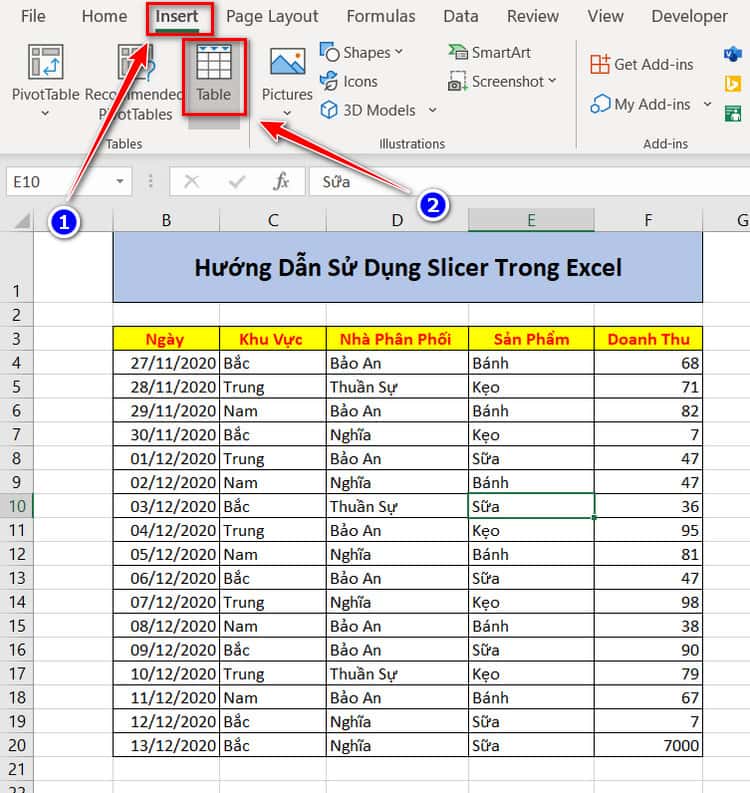The image size is (750, 793).
Task: Open Insert Function (fx)
Action: [x=281, y=181]
